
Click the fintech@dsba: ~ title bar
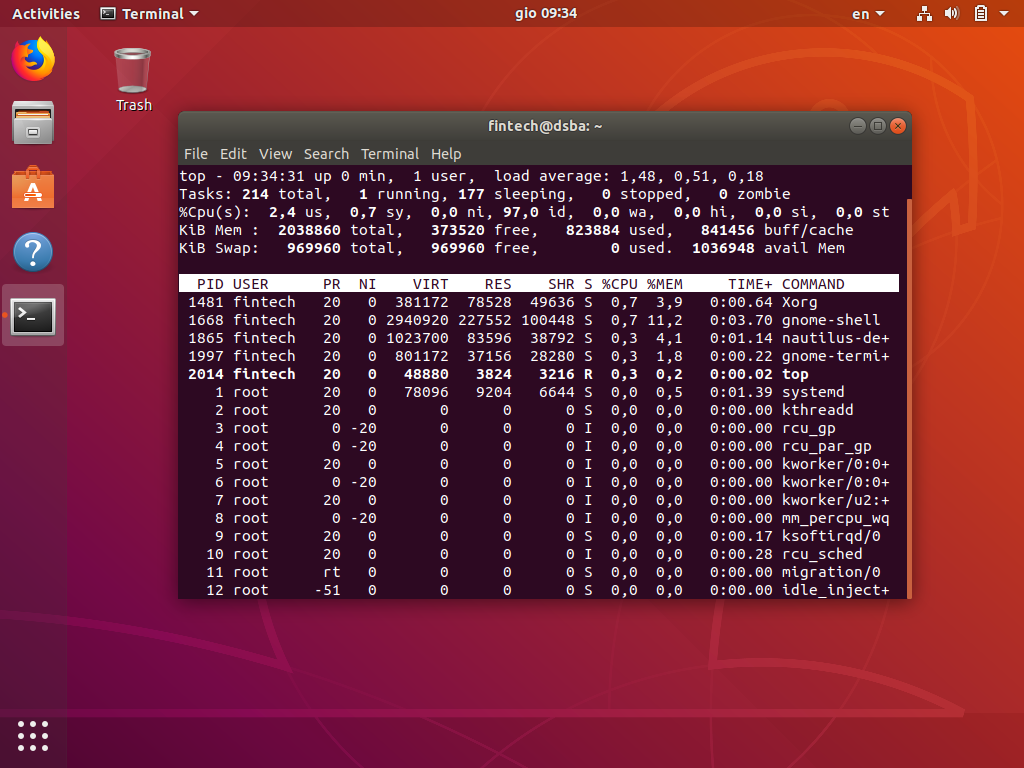pos(545,126)
